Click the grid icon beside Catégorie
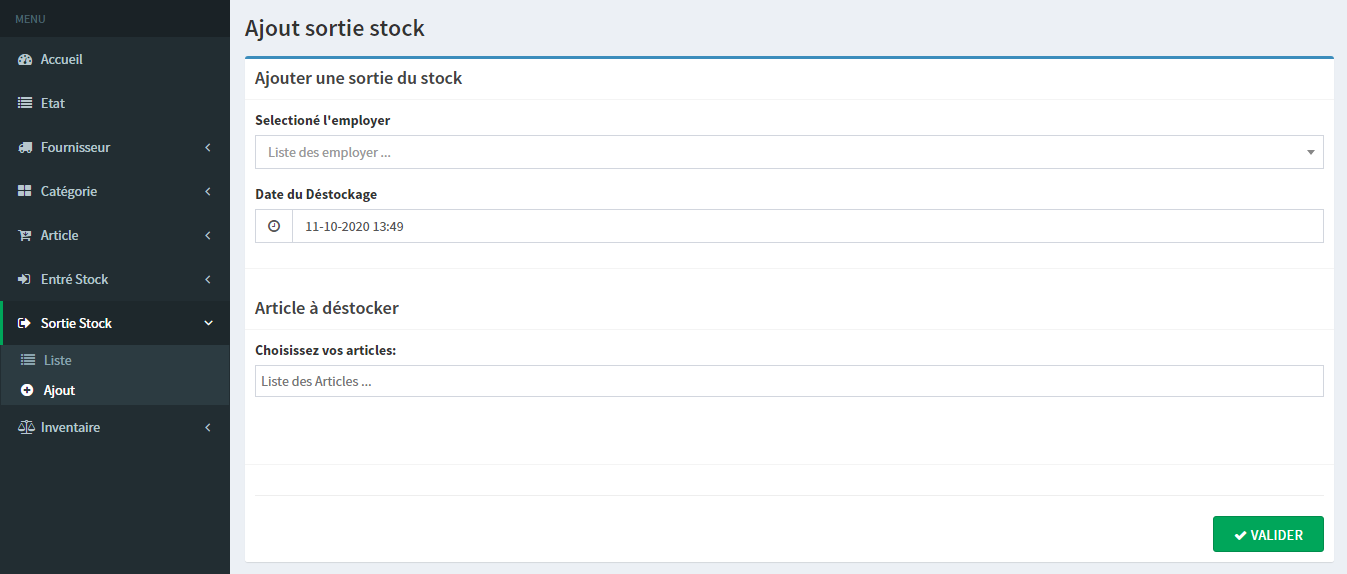This screenshot has width=1347, height=574. point(25,192)
